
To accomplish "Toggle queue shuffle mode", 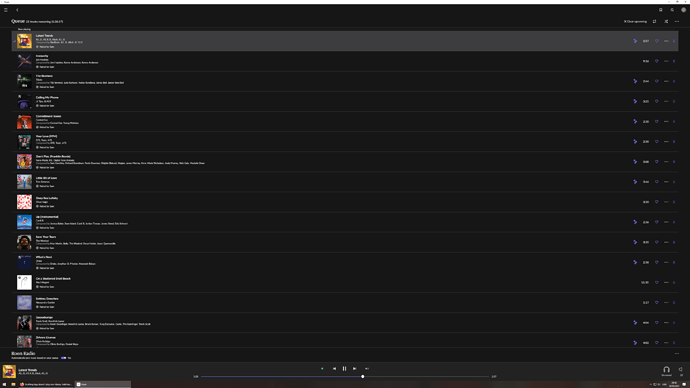I will [666, 21].
